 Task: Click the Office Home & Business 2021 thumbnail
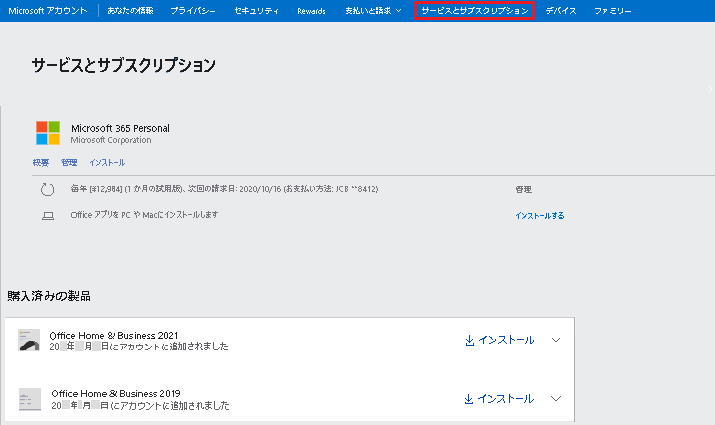[x=29, y=340]
